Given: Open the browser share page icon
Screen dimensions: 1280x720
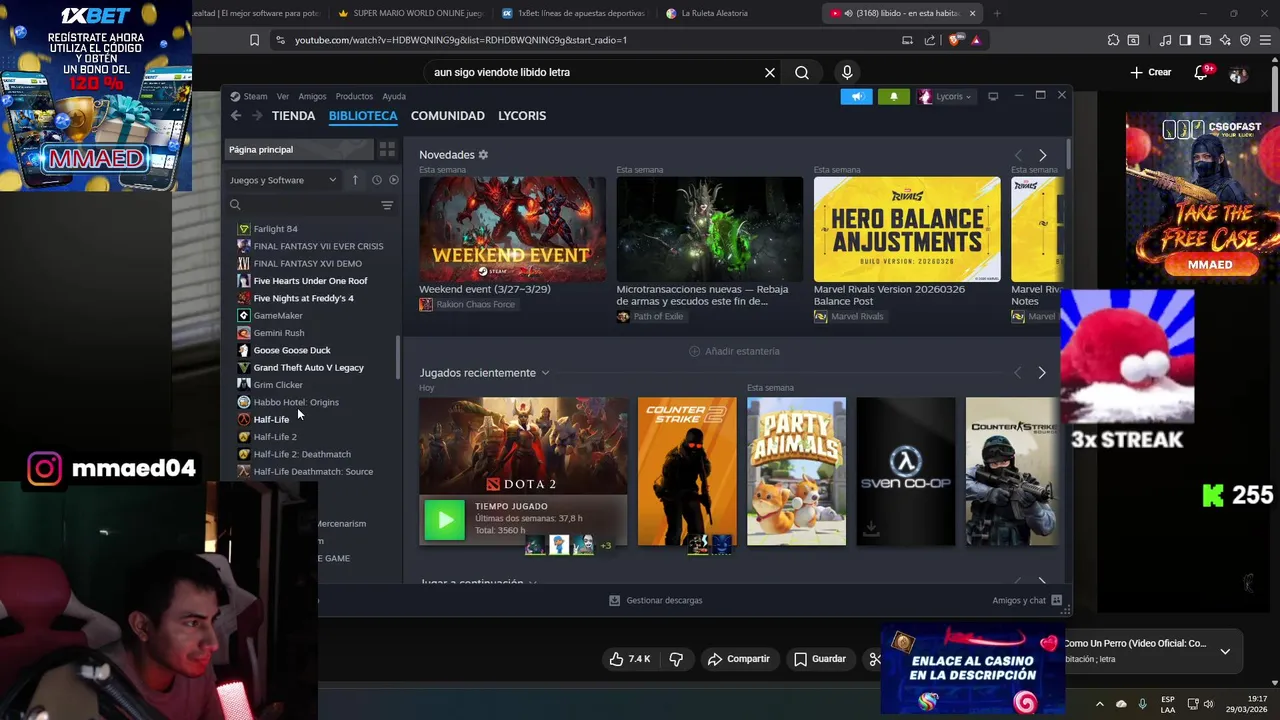Looking at the screenshot, I should (930, 40).
